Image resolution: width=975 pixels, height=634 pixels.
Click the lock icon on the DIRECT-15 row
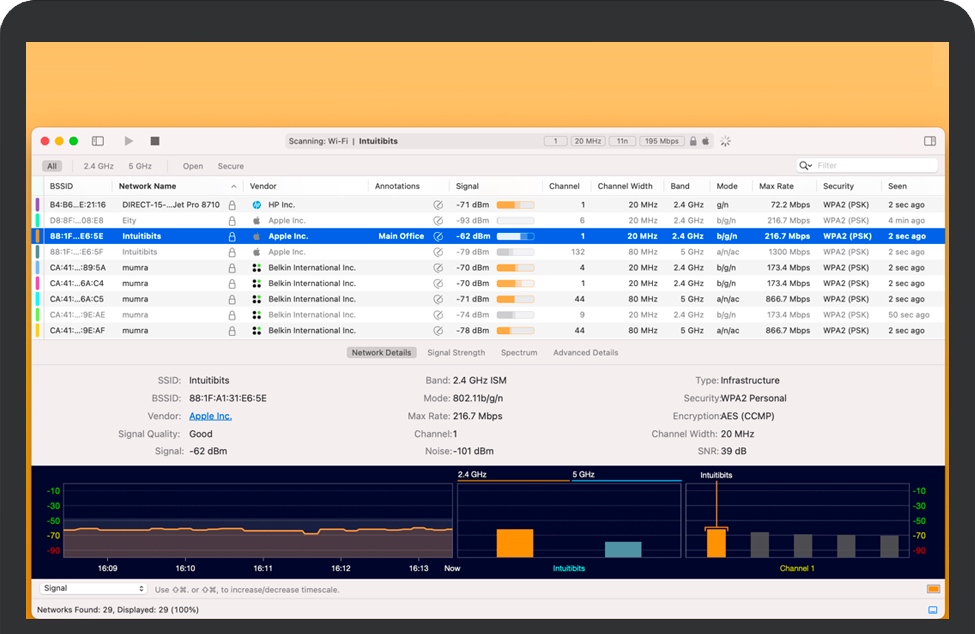(x=232, y=205)
